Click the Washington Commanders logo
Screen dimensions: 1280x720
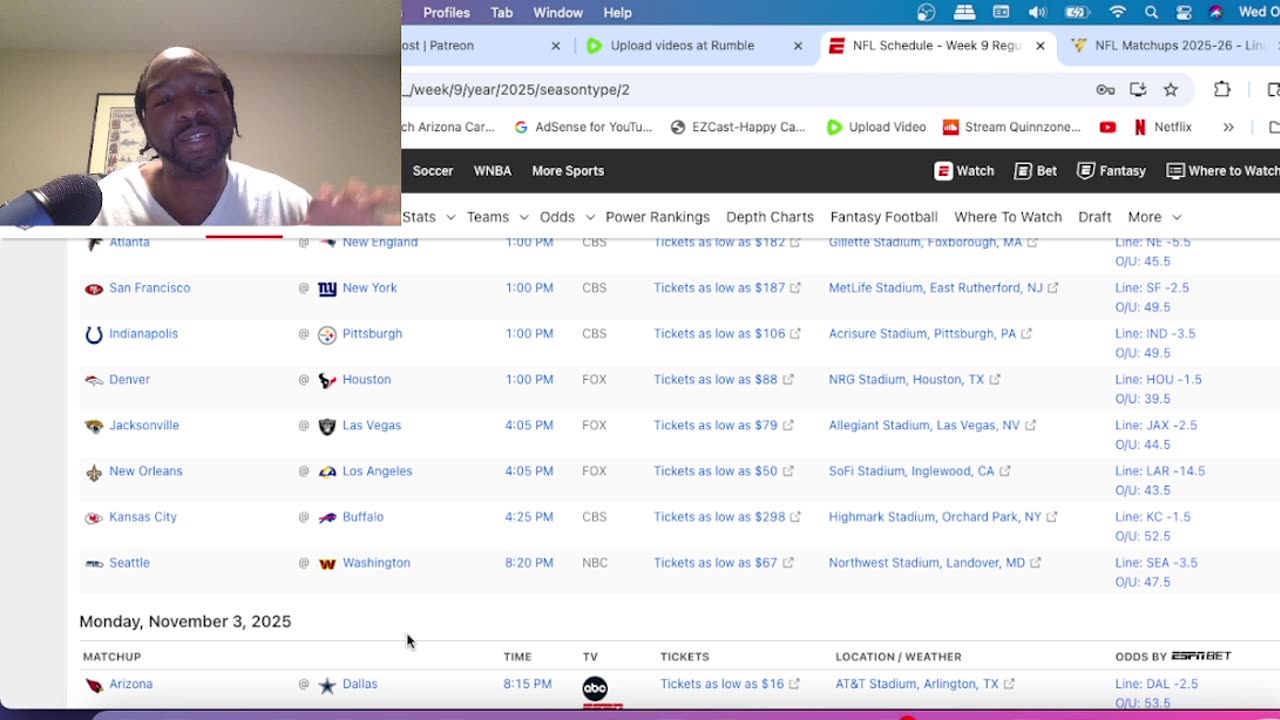(327, 564)
